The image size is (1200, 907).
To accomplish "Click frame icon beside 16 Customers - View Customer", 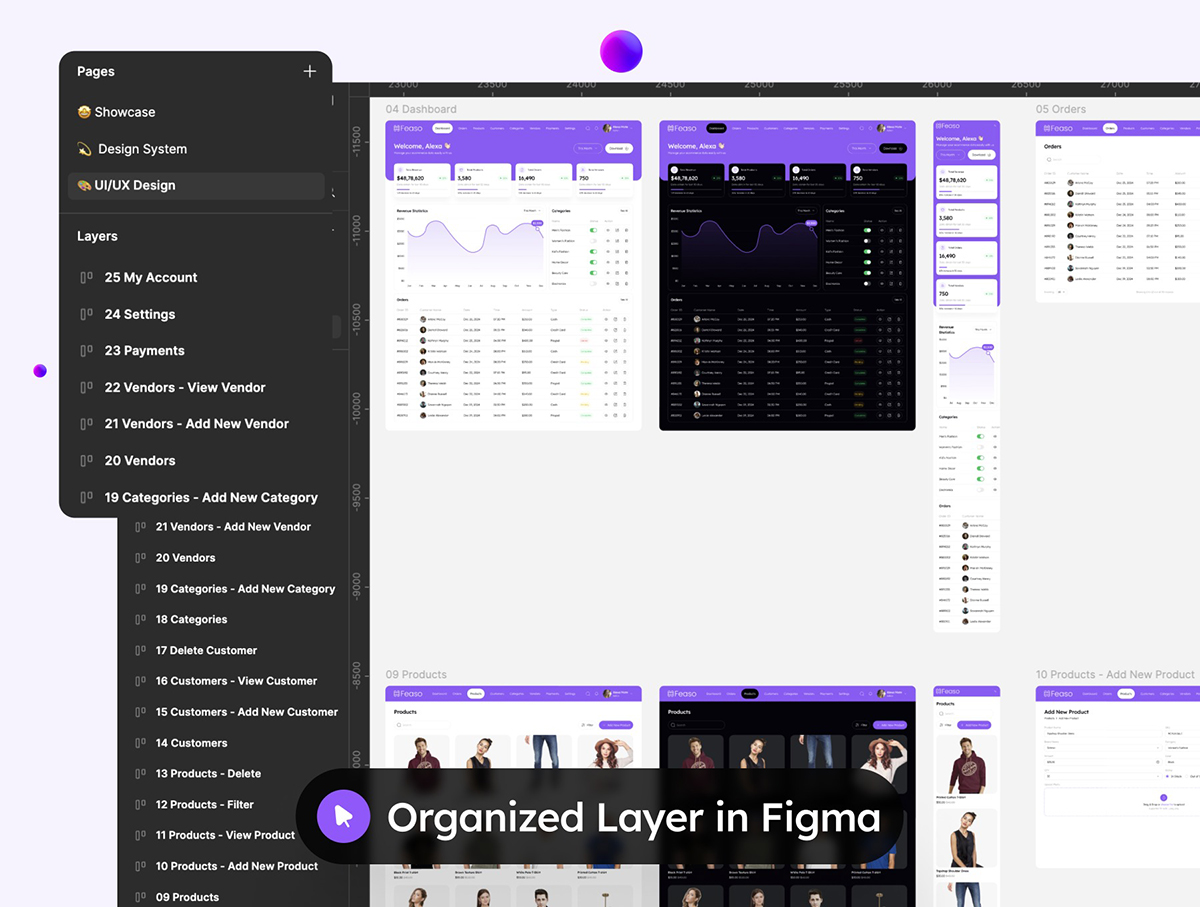I will [141, 681].
